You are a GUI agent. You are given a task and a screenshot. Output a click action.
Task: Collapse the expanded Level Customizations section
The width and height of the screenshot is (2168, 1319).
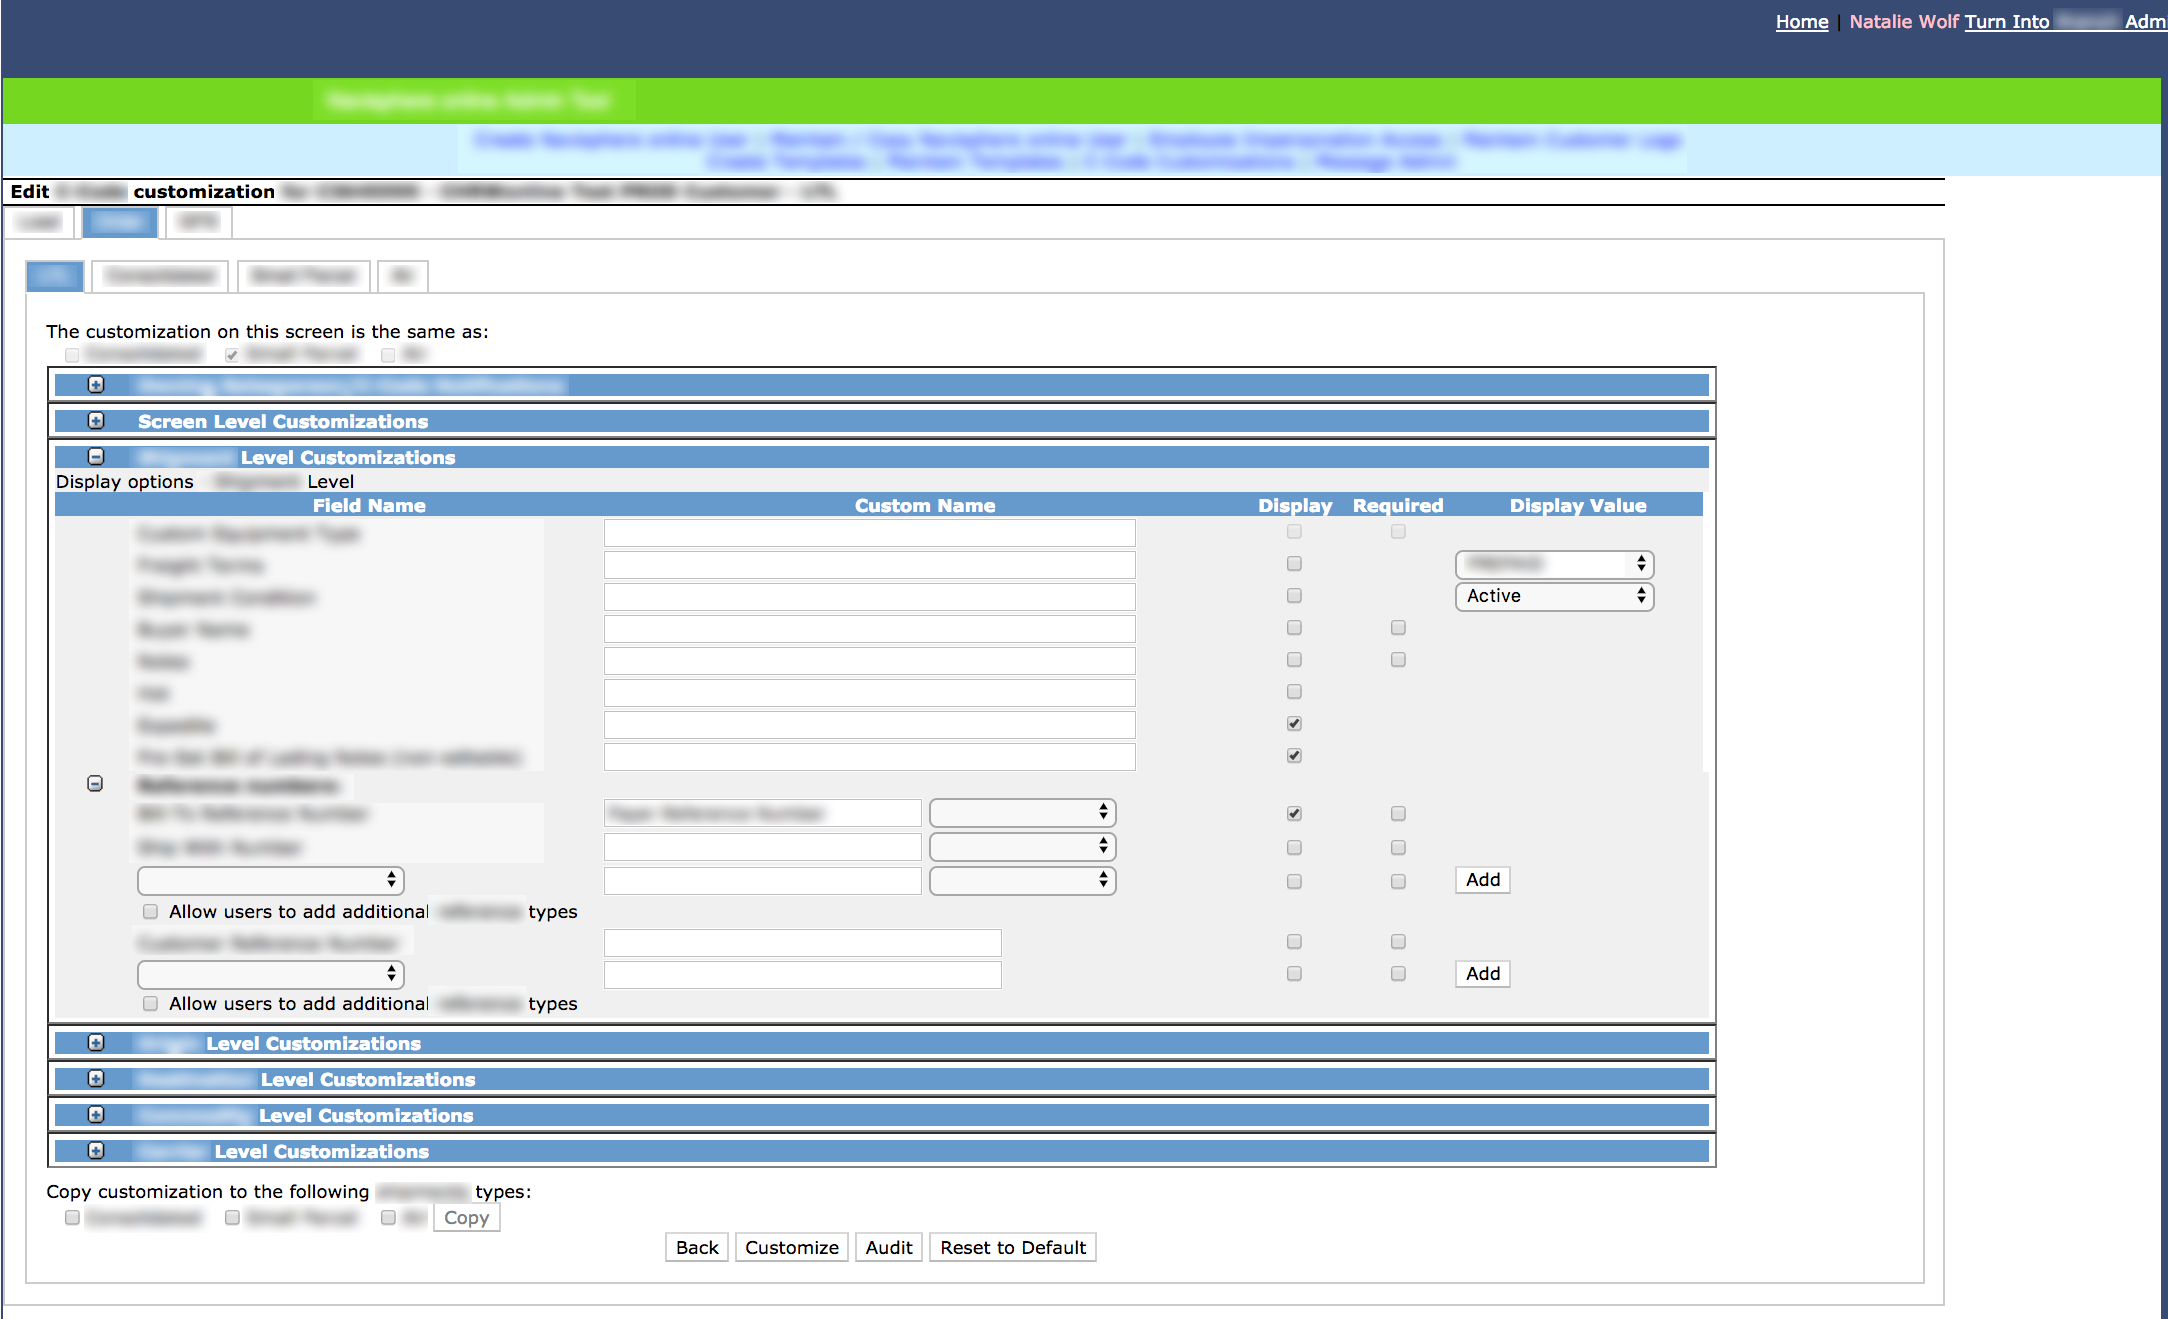tap(96, 456)
